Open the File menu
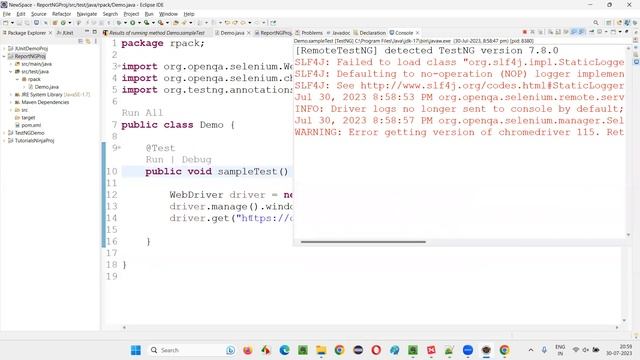The height and width of the screenshot is (360, 640). tap(7, 14)
